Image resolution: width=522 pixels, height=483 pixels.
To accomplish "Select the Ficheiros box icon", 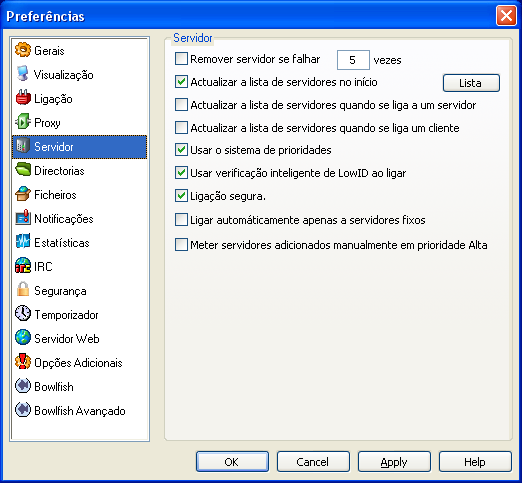I will pos(23,194).
